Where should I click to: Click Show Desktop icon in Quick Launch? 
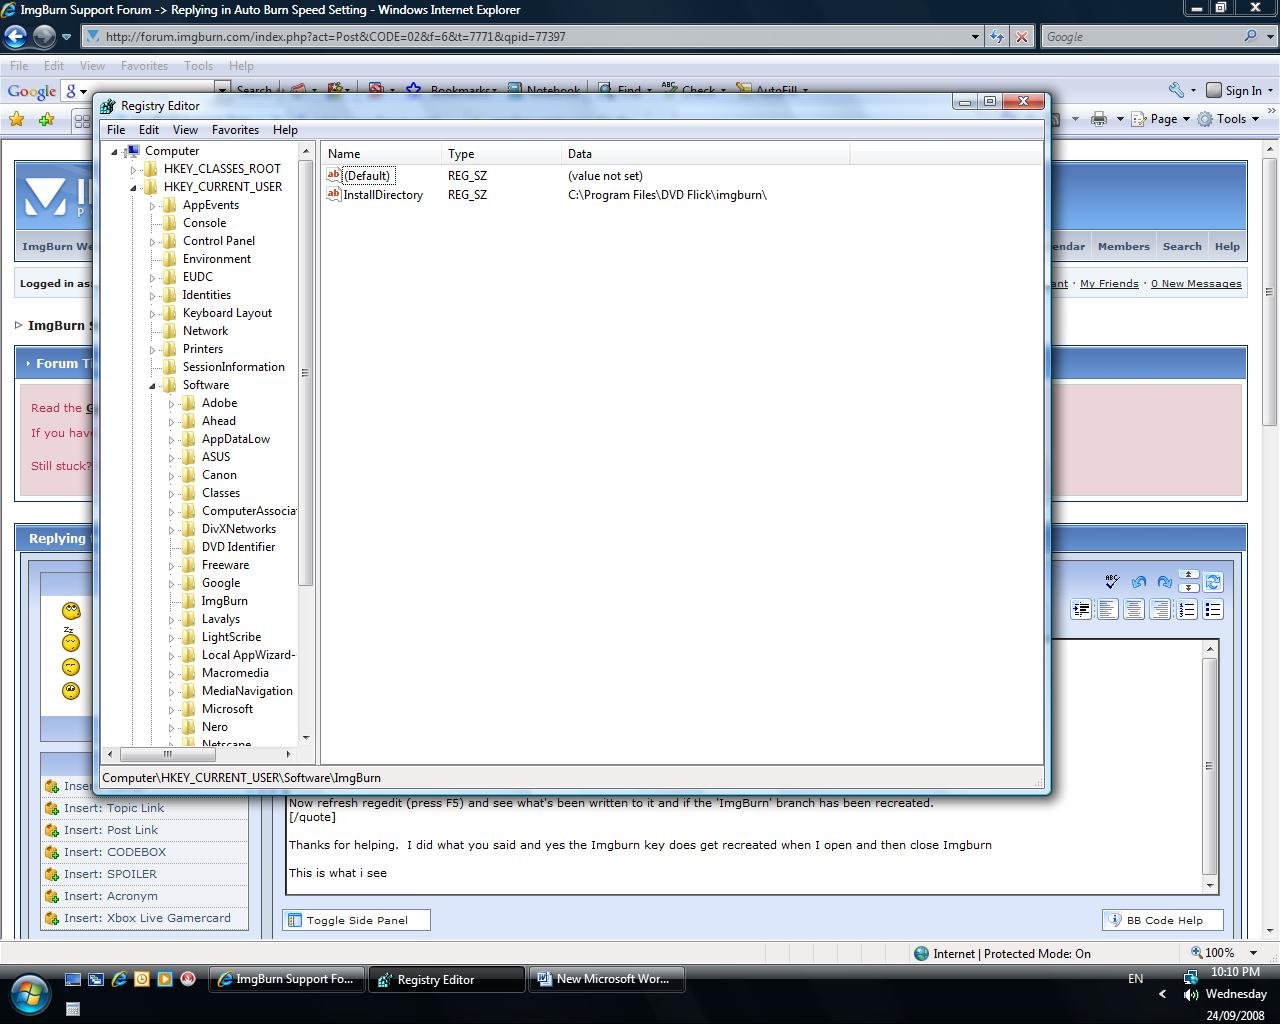click(x=73, y=979)
